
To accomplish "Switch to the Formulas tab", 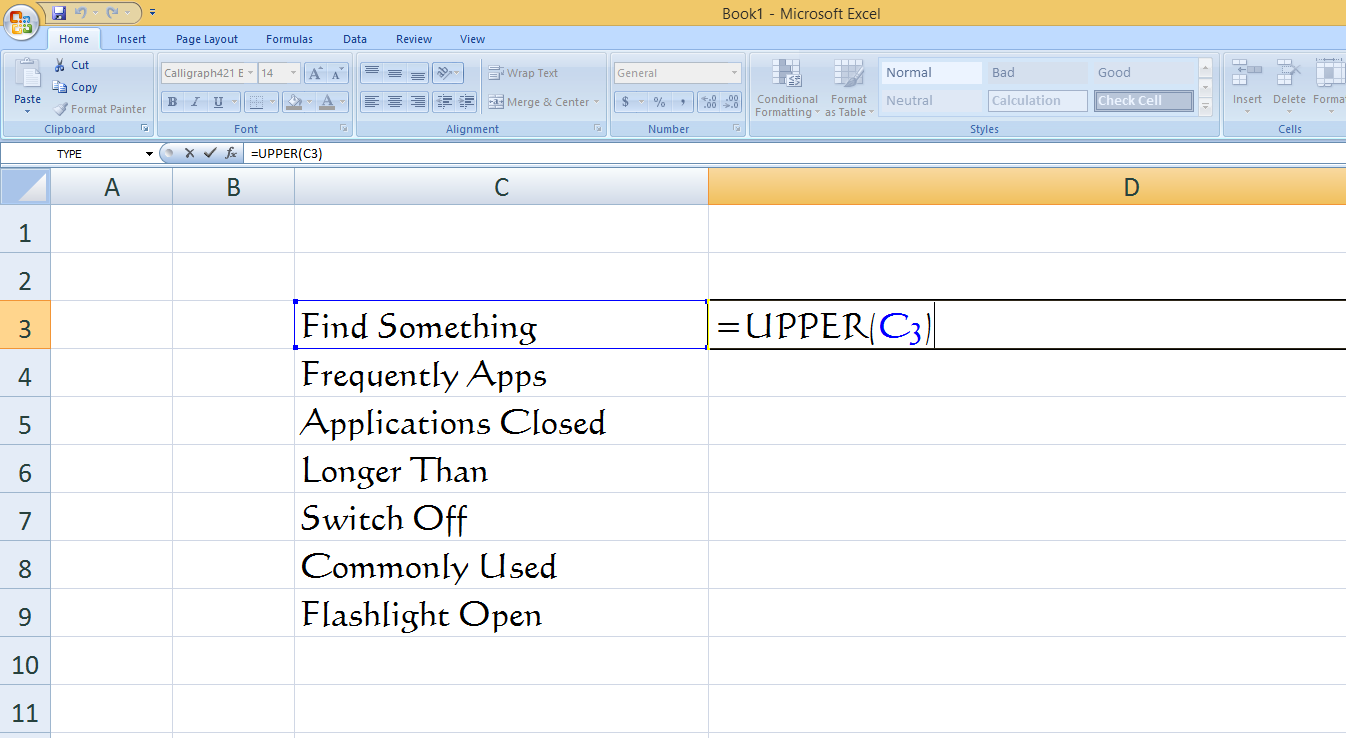I will [x=289, y=39].
